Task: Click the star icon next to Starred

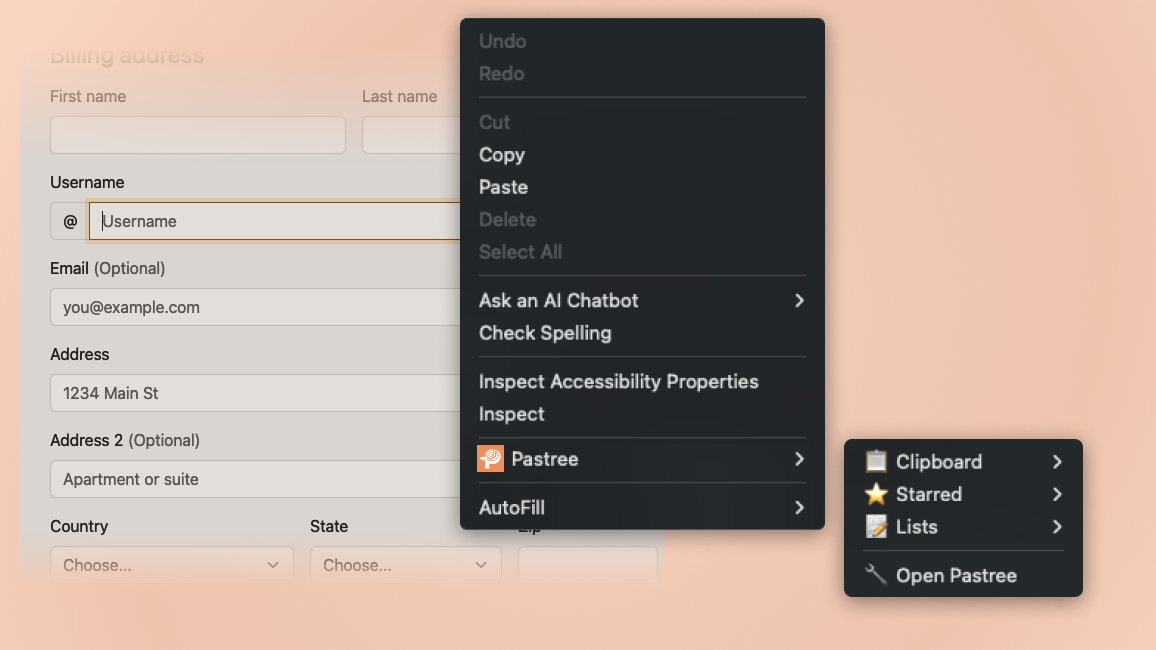Action: click(x=874, y=494)
